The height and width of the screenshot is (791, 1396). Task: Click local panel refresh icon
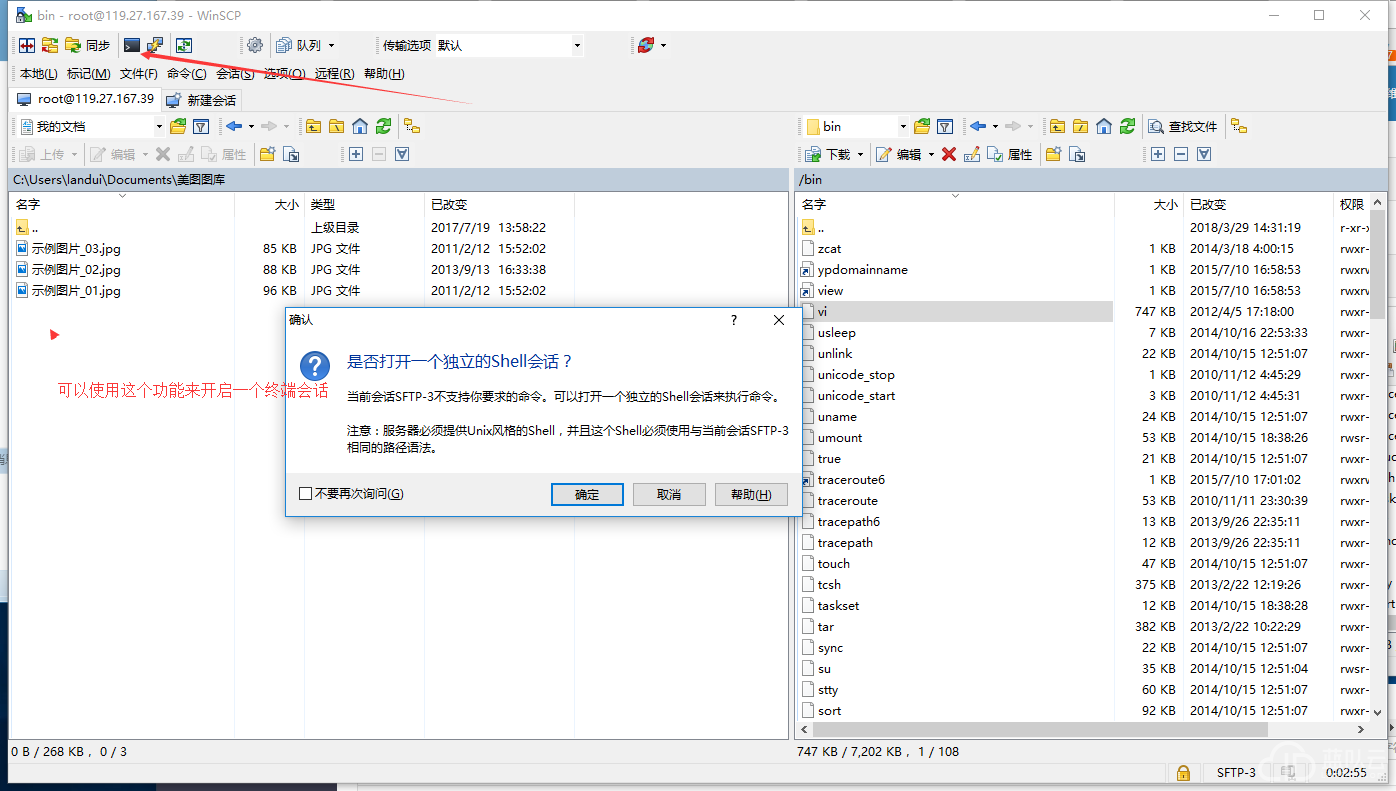click(x=384, y=127)
